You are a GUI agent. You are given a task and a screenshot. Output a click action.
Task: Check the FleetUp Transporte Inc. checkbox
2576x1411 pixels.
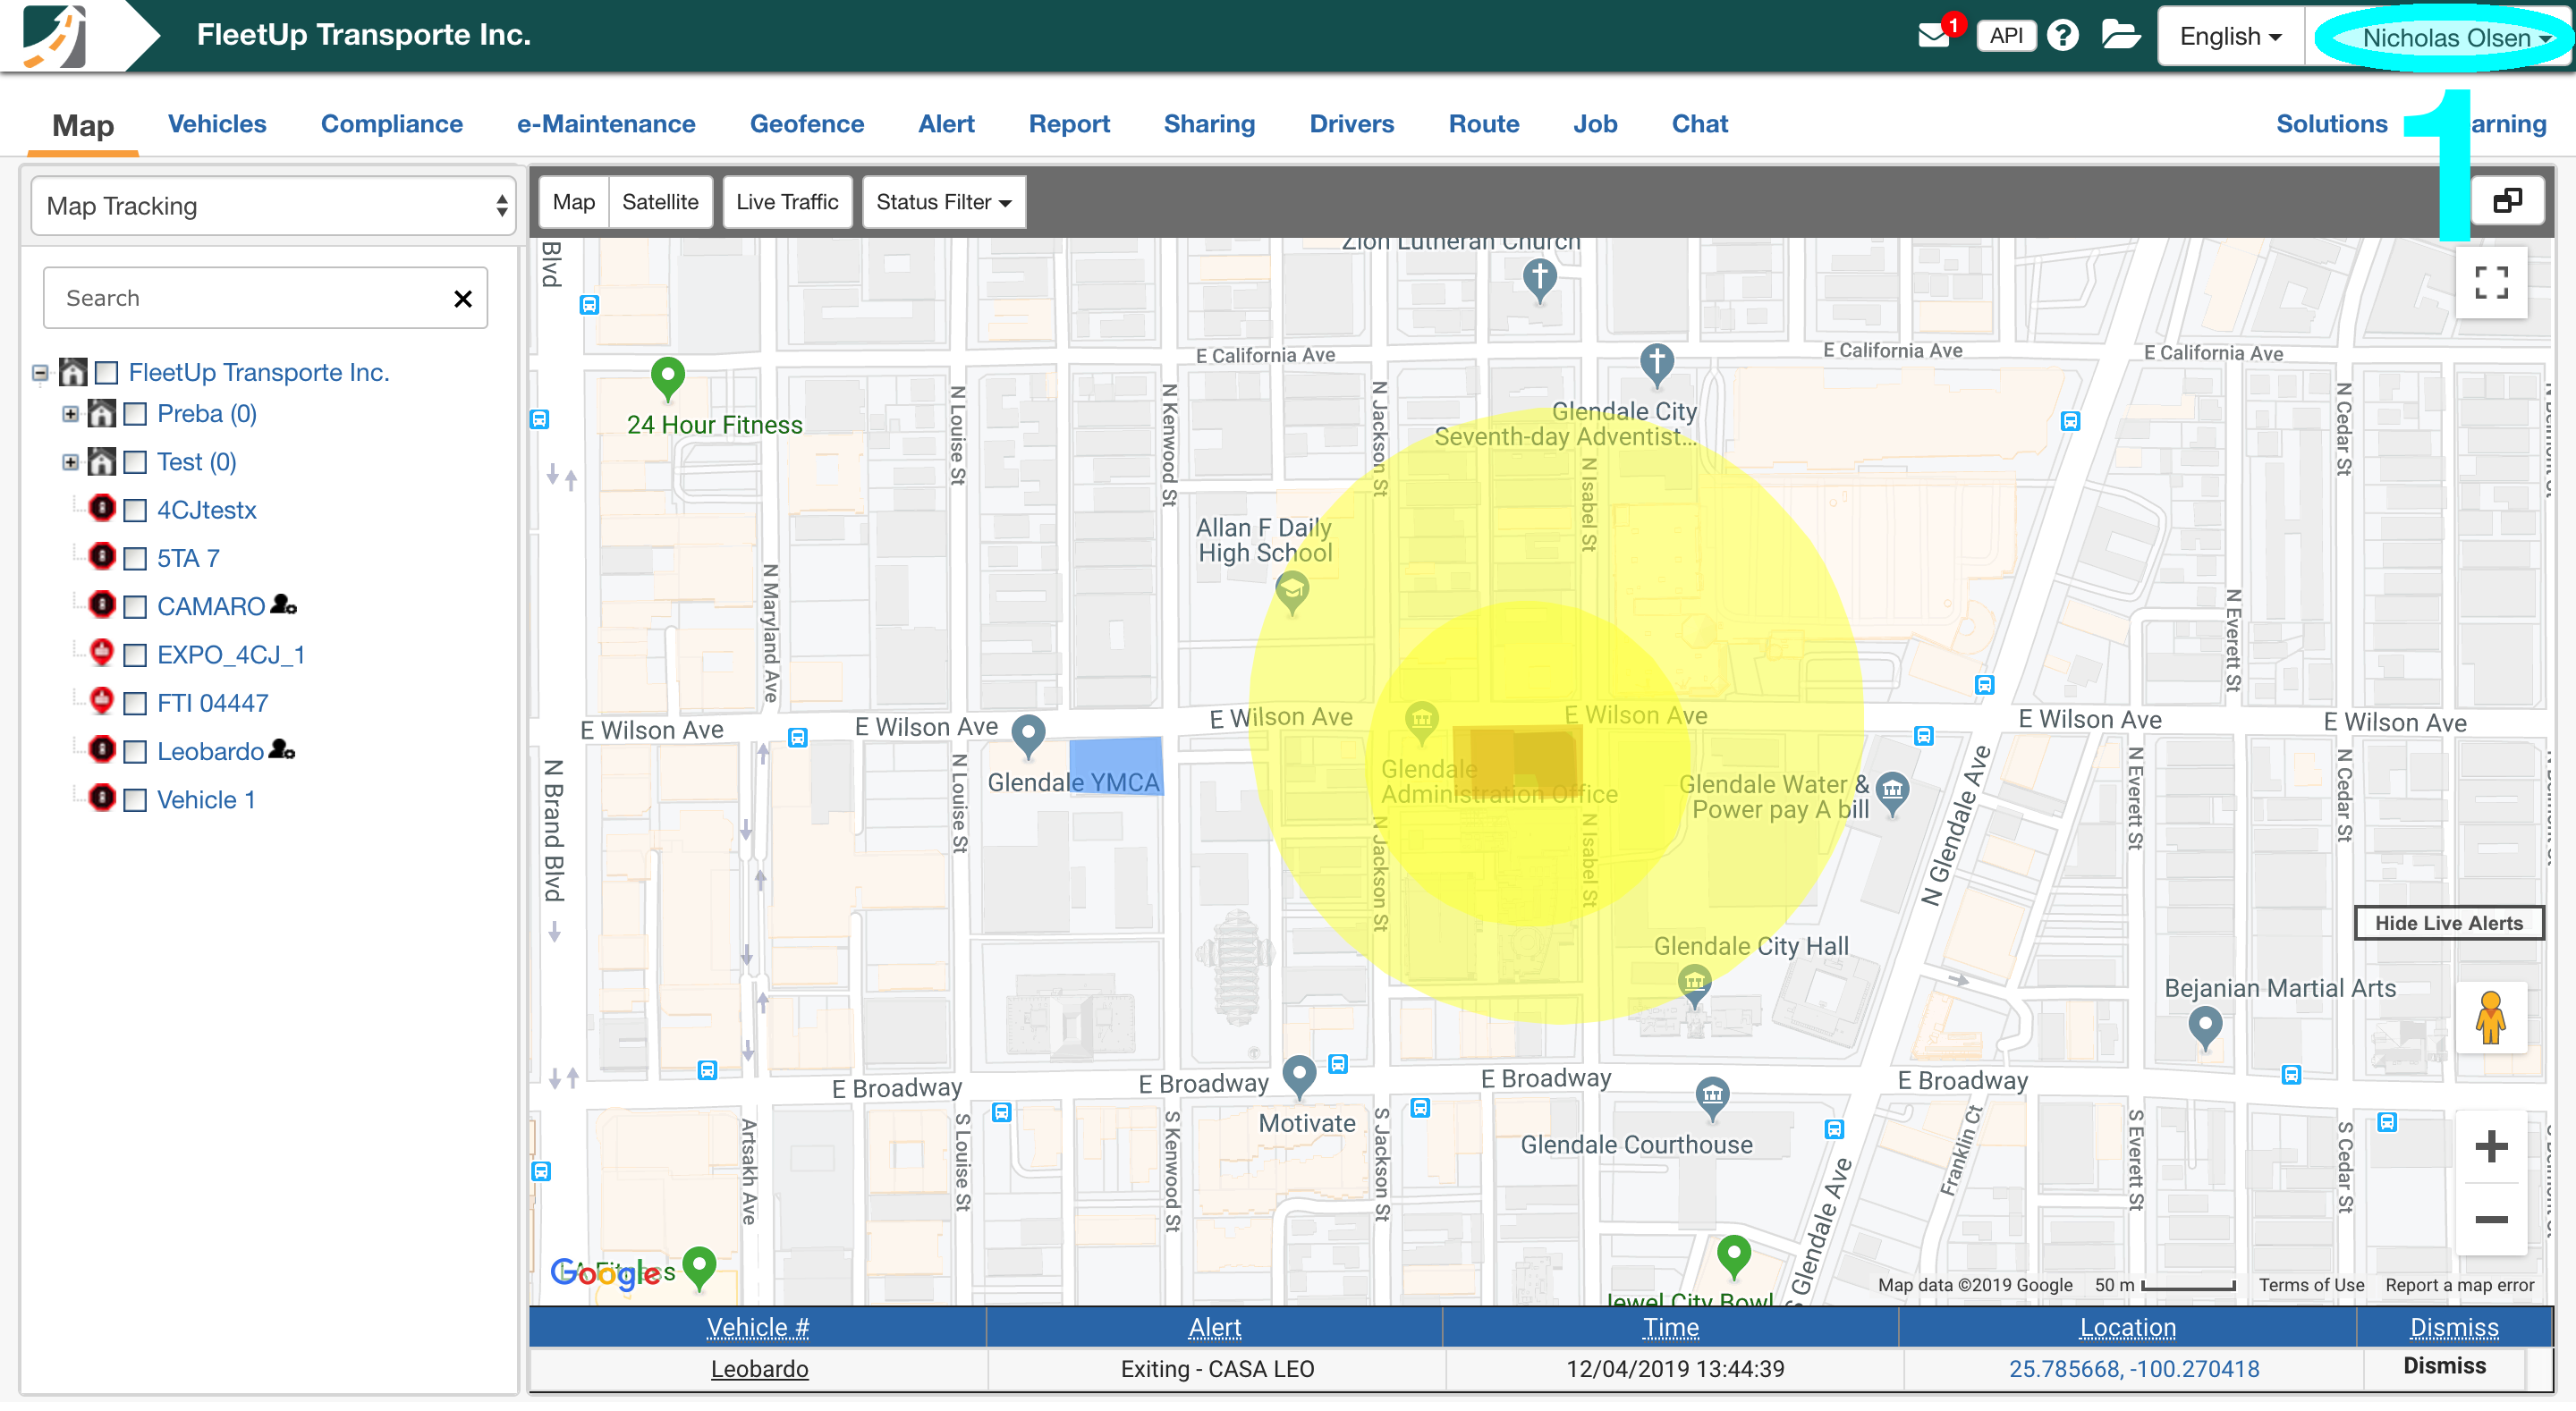pos(106,373)
